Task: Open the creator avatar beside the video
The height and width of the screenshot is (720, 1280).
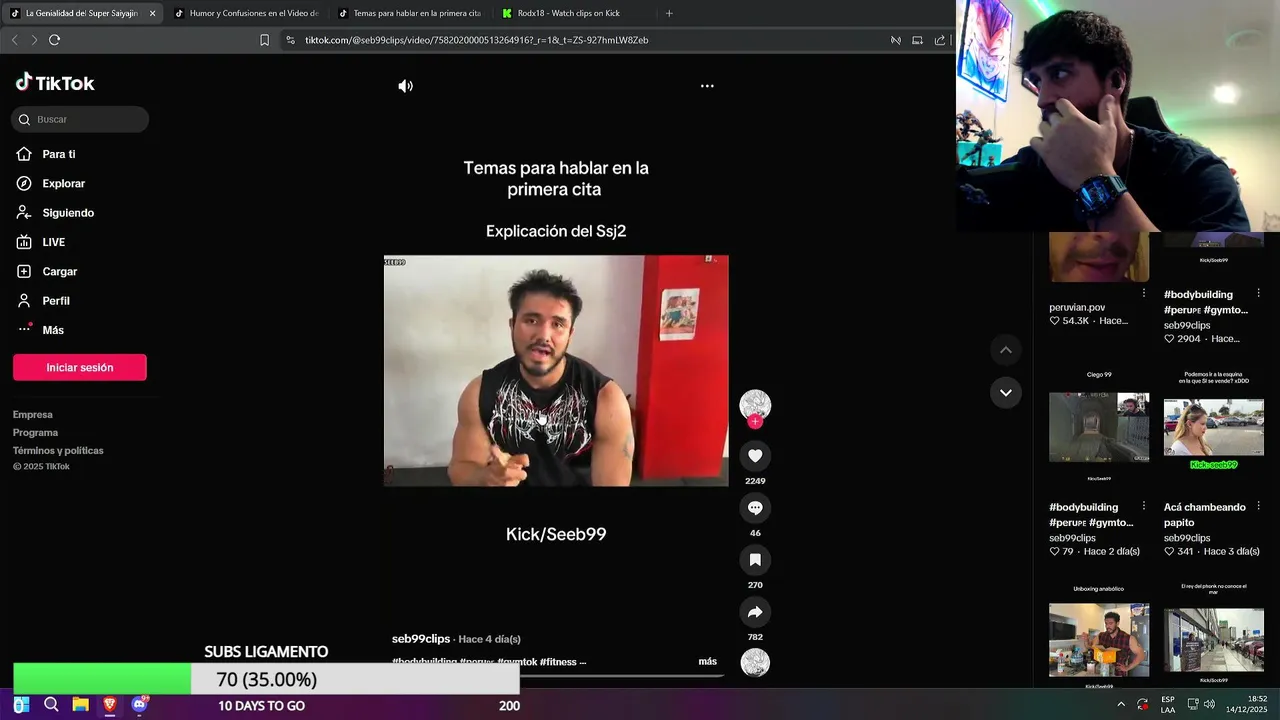Action: point(755,404)
